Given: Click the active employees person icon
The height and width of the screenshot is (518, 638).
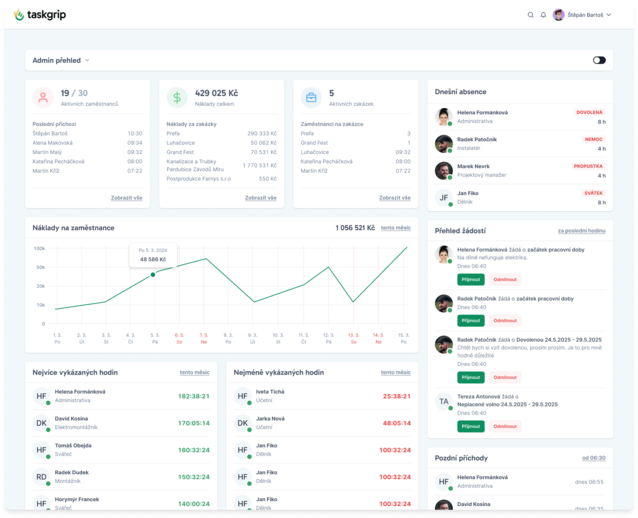Looking at the screenshot, I should pyautogui.click(x=43, y=97).
